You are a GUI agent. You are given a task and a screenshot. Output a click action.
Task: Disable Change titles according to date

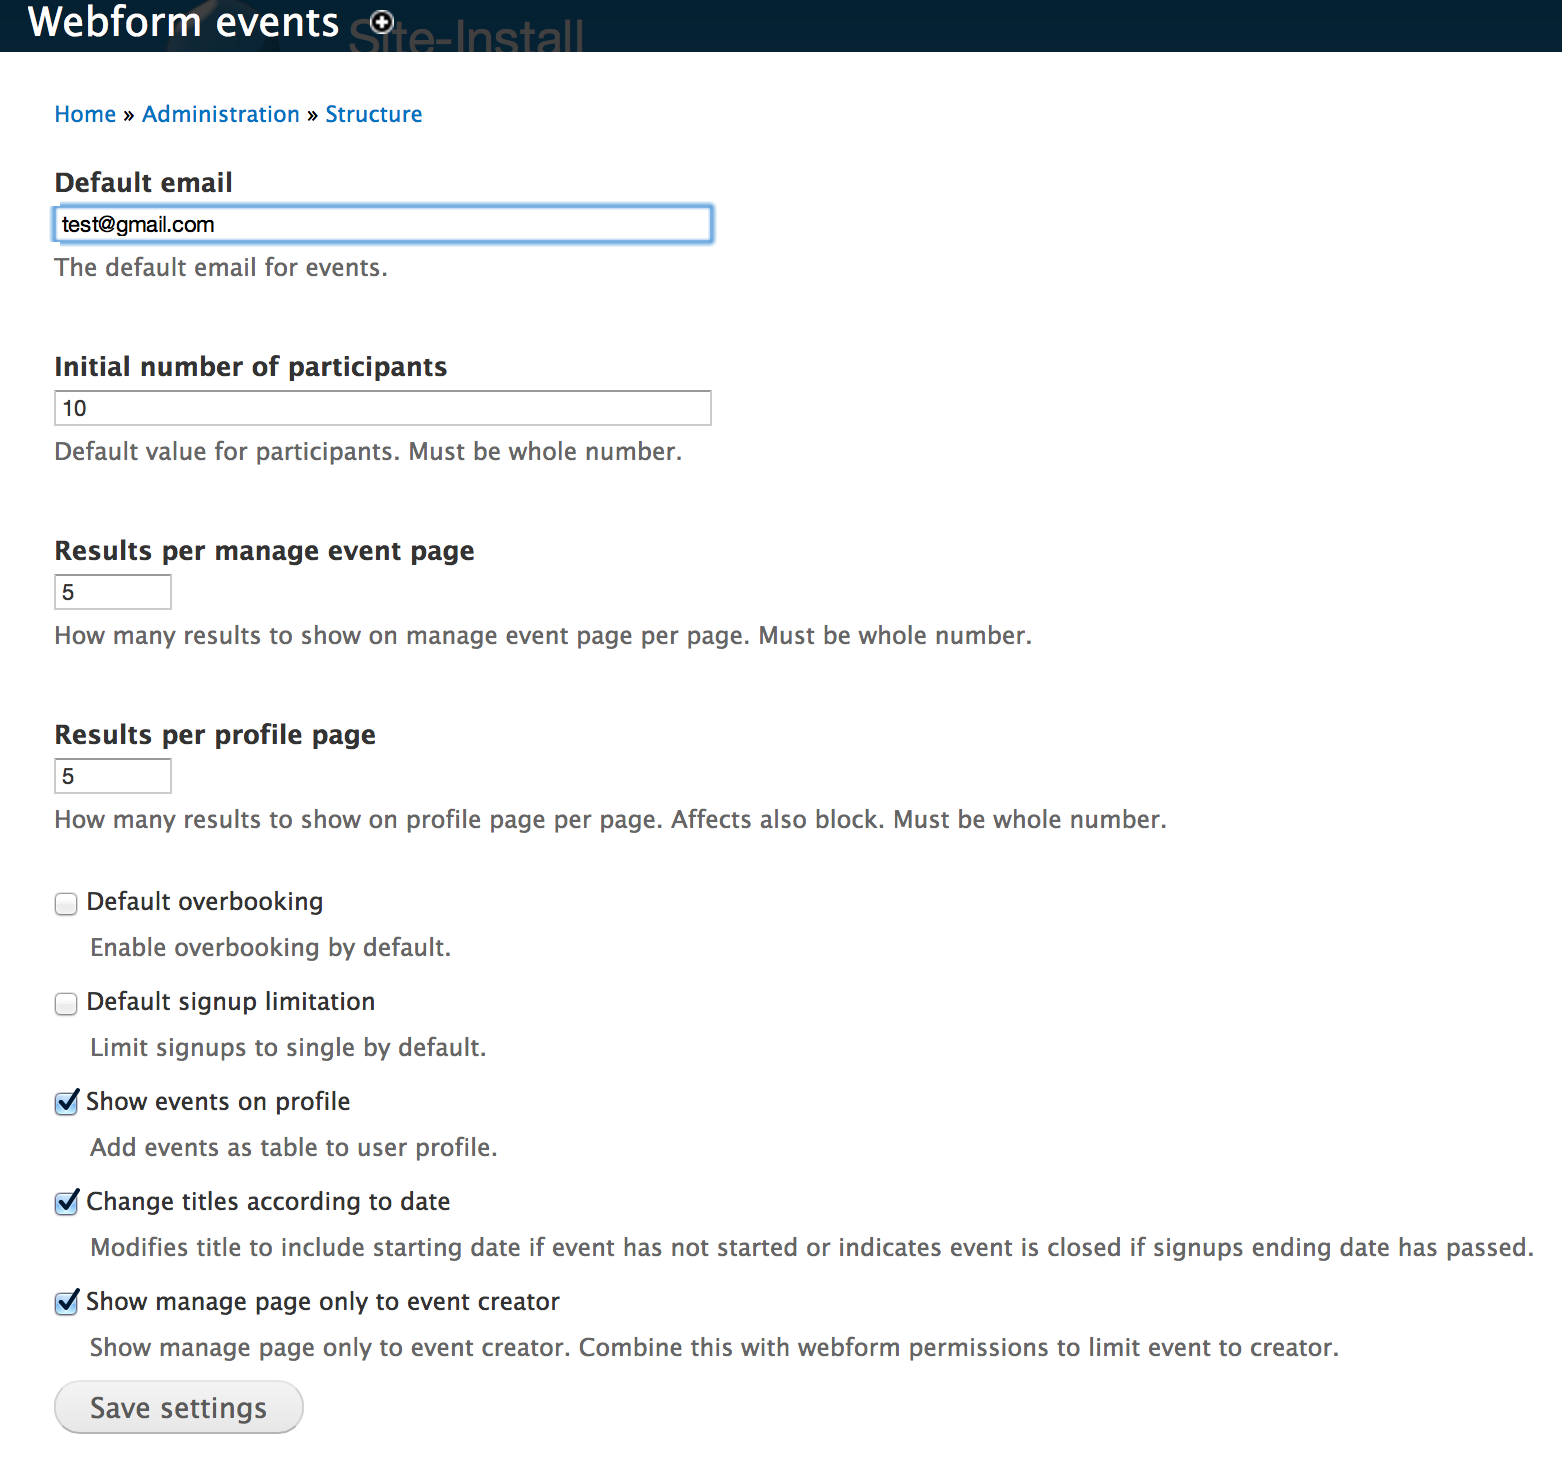click(66, 1203)
